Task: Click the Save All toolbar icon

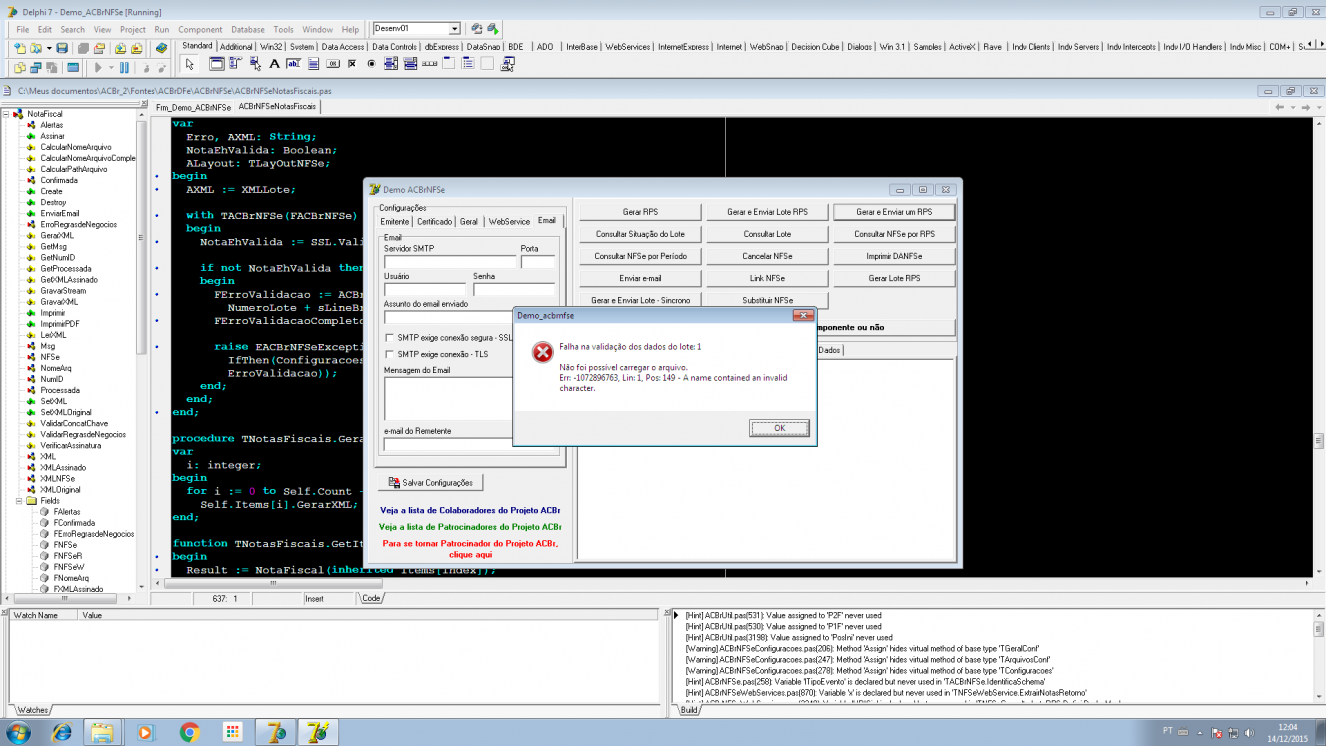Action: click(84, 48)
